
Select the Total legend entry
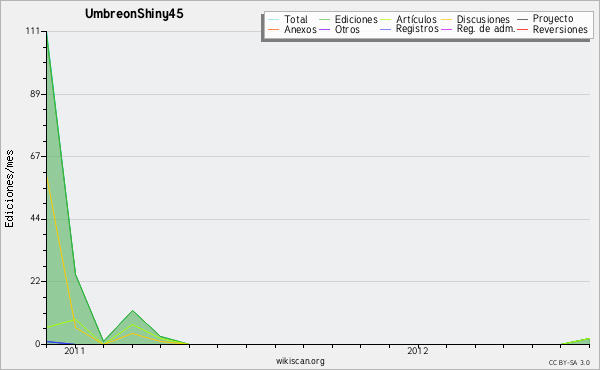coord(296,19)
